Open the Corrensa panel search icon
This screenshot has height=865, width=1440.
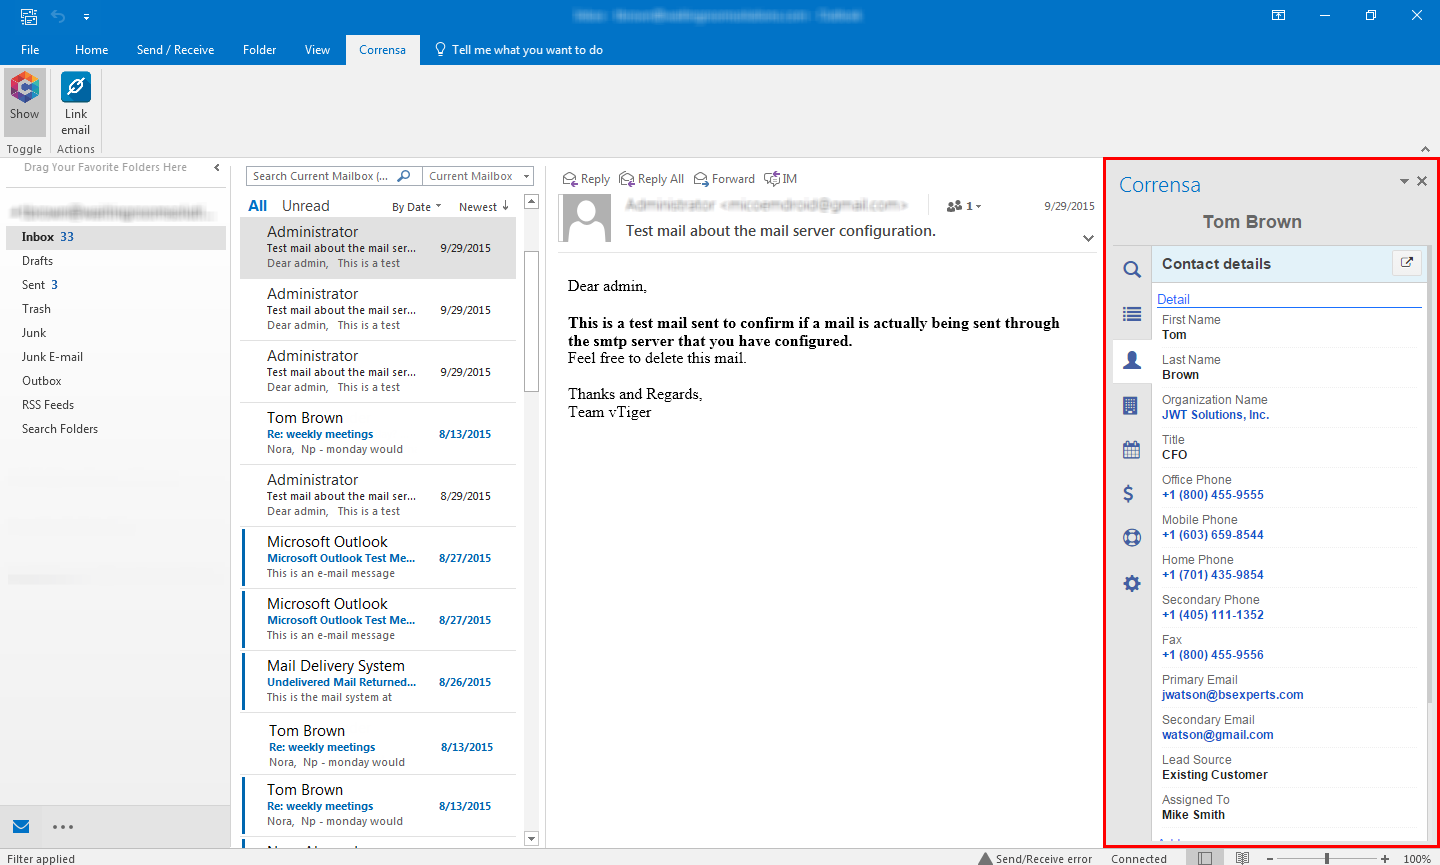point(1131,269)
